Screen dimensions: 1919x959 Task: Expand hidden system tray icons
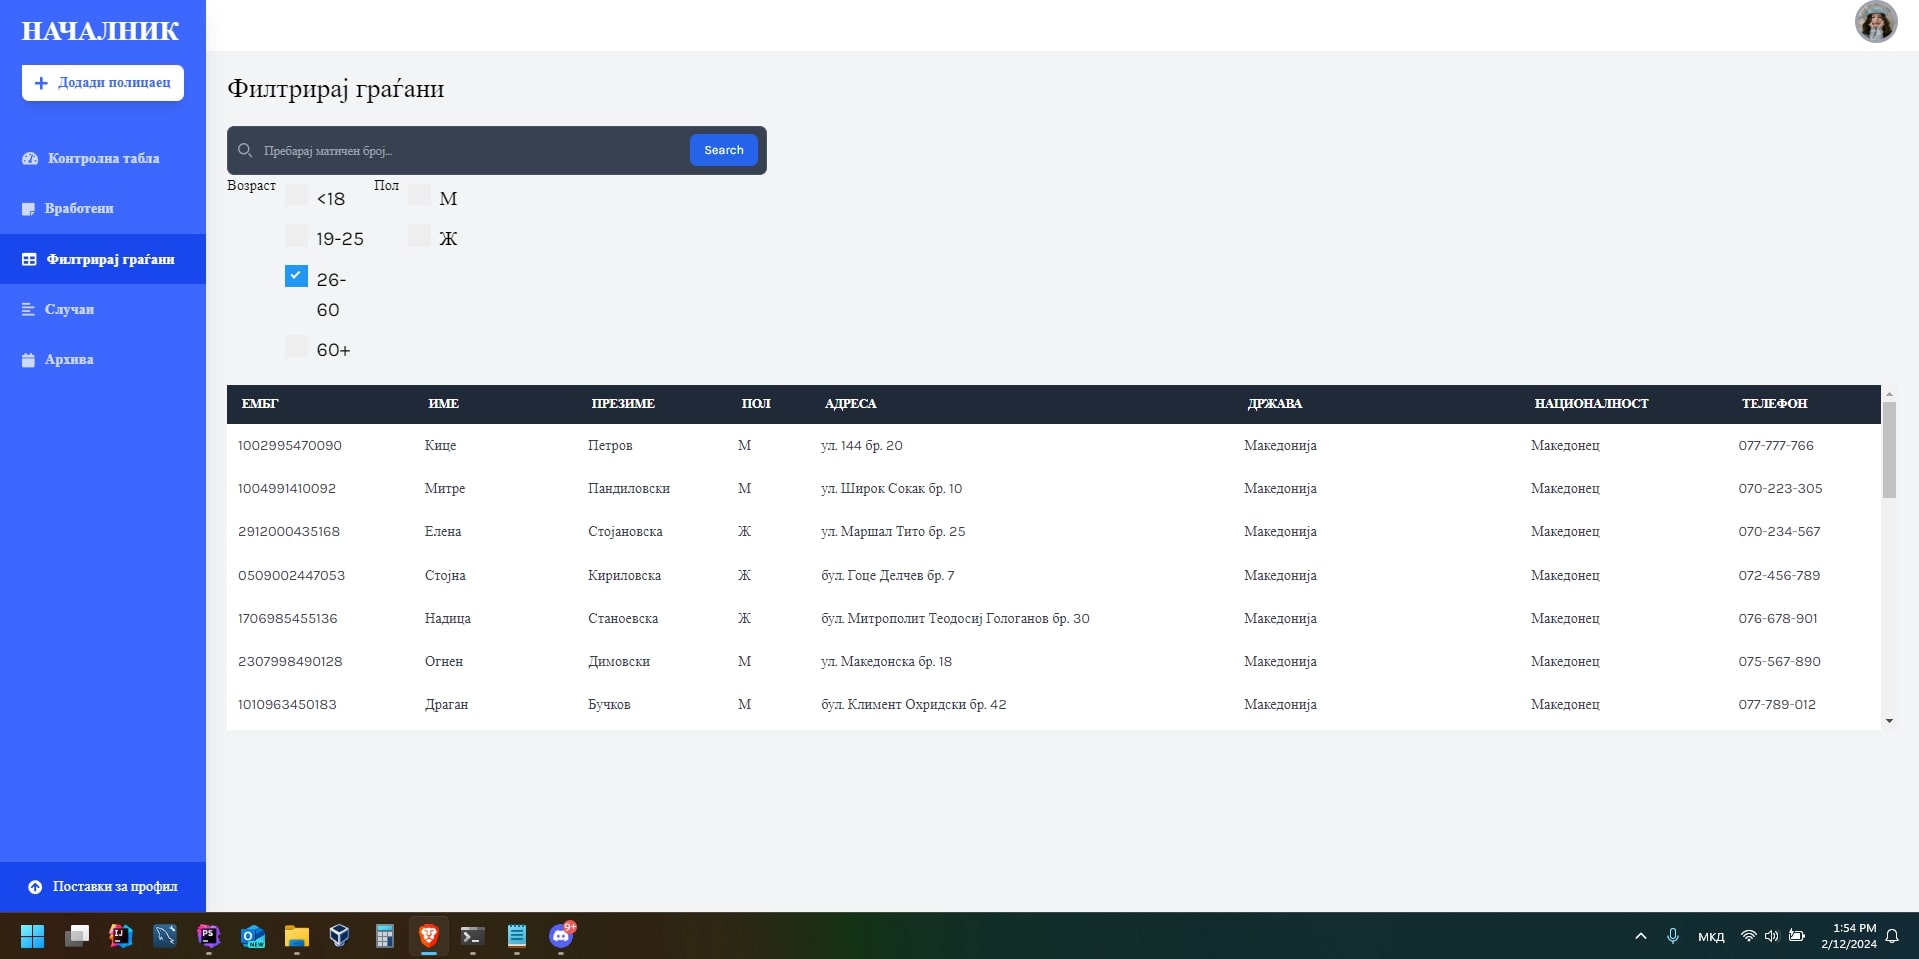coord(1640,936)
